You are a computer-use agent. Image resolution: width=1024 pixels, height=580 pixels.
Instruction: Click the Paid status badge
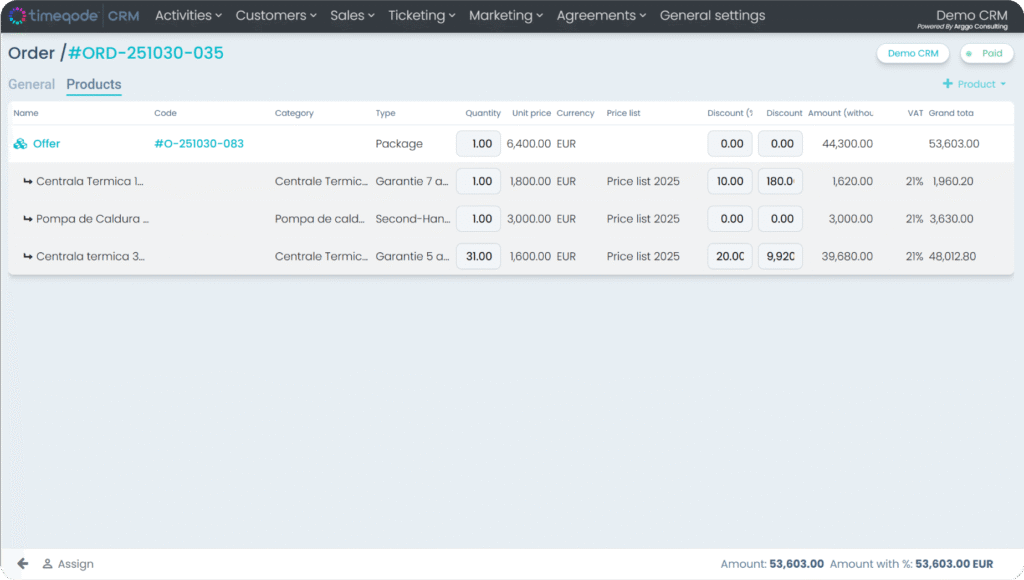point(986,54)
